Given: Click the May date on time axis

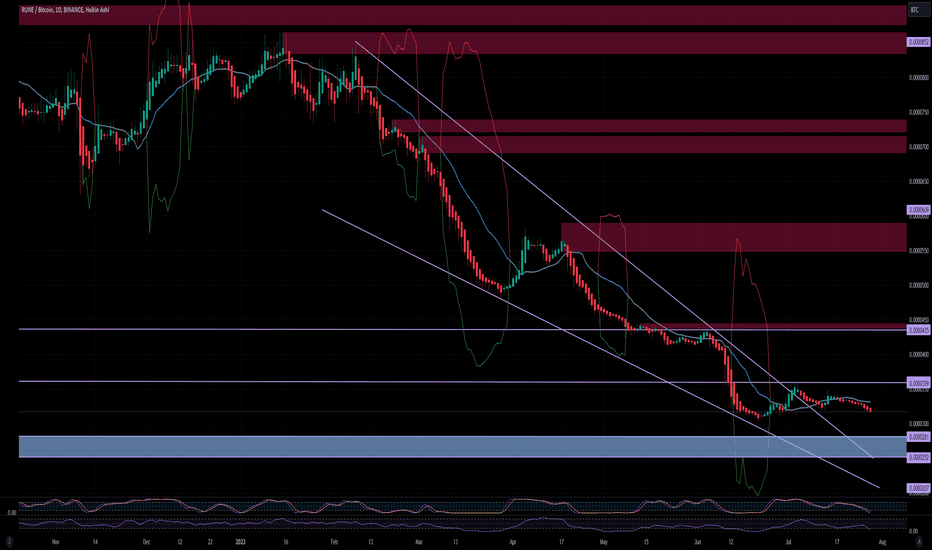Looking at the screenshot, I should click(604, 542).
